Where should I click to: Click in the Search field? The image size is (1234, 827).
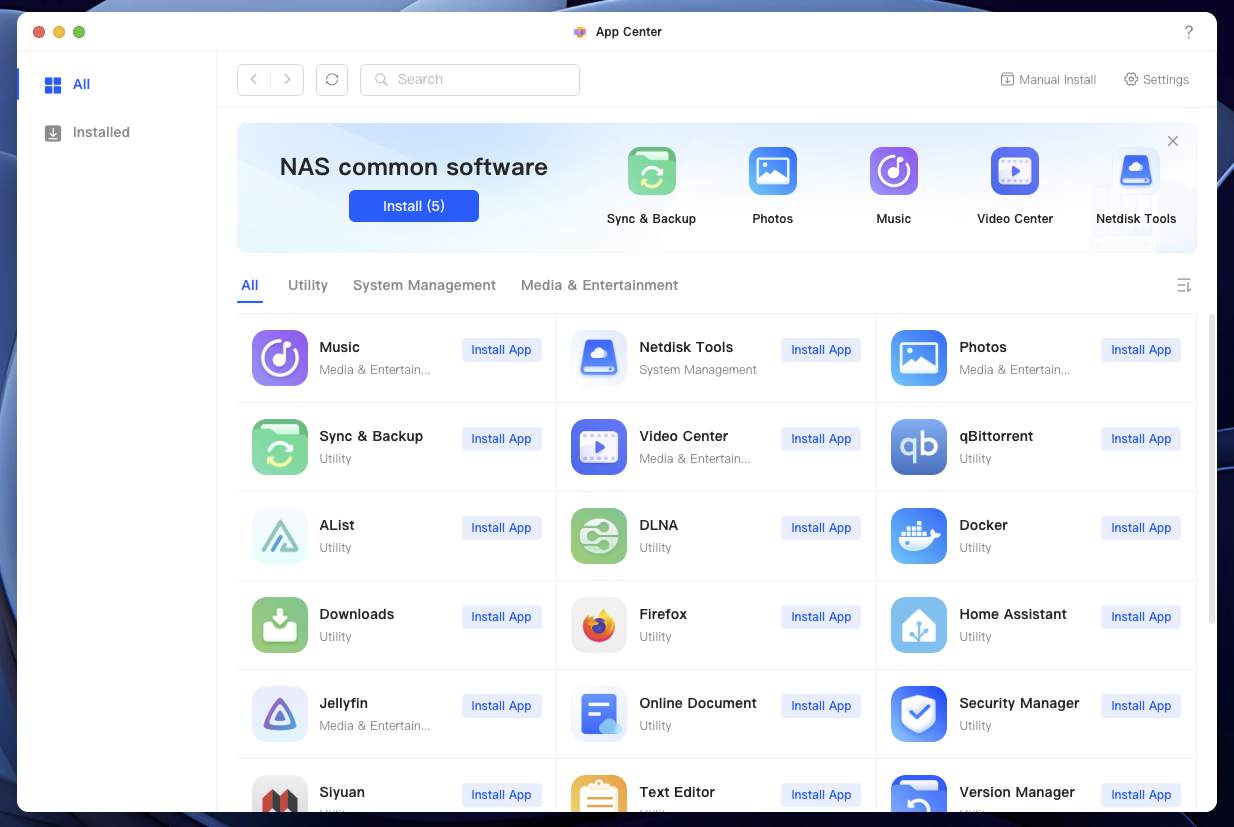470,79
